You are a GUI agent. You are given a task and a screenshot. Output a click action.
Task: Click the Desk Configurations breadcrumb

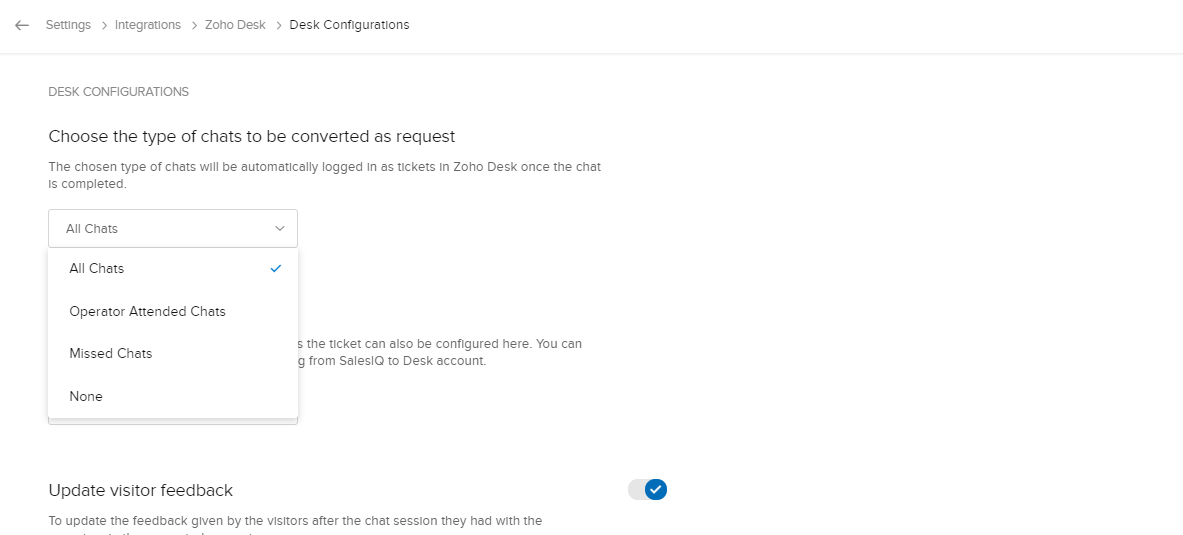349,25
